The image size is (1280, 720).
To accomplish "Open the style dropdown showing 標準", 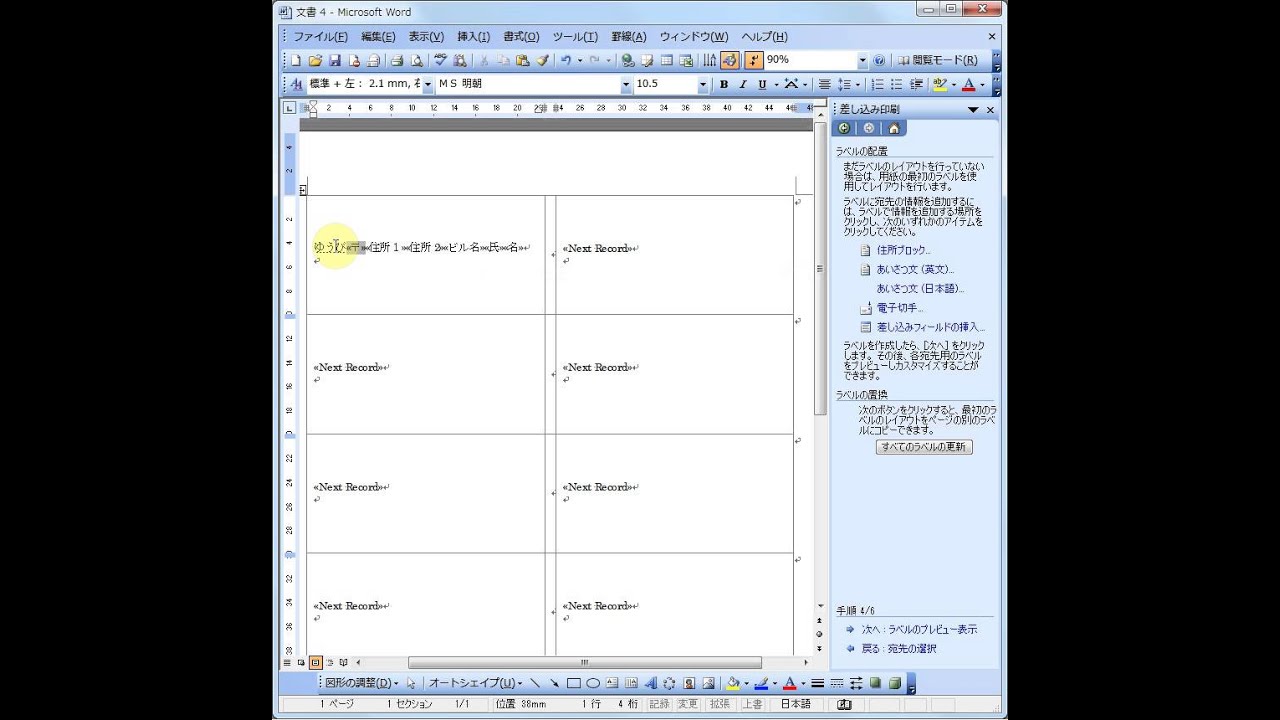I will (x=428, y=85).
